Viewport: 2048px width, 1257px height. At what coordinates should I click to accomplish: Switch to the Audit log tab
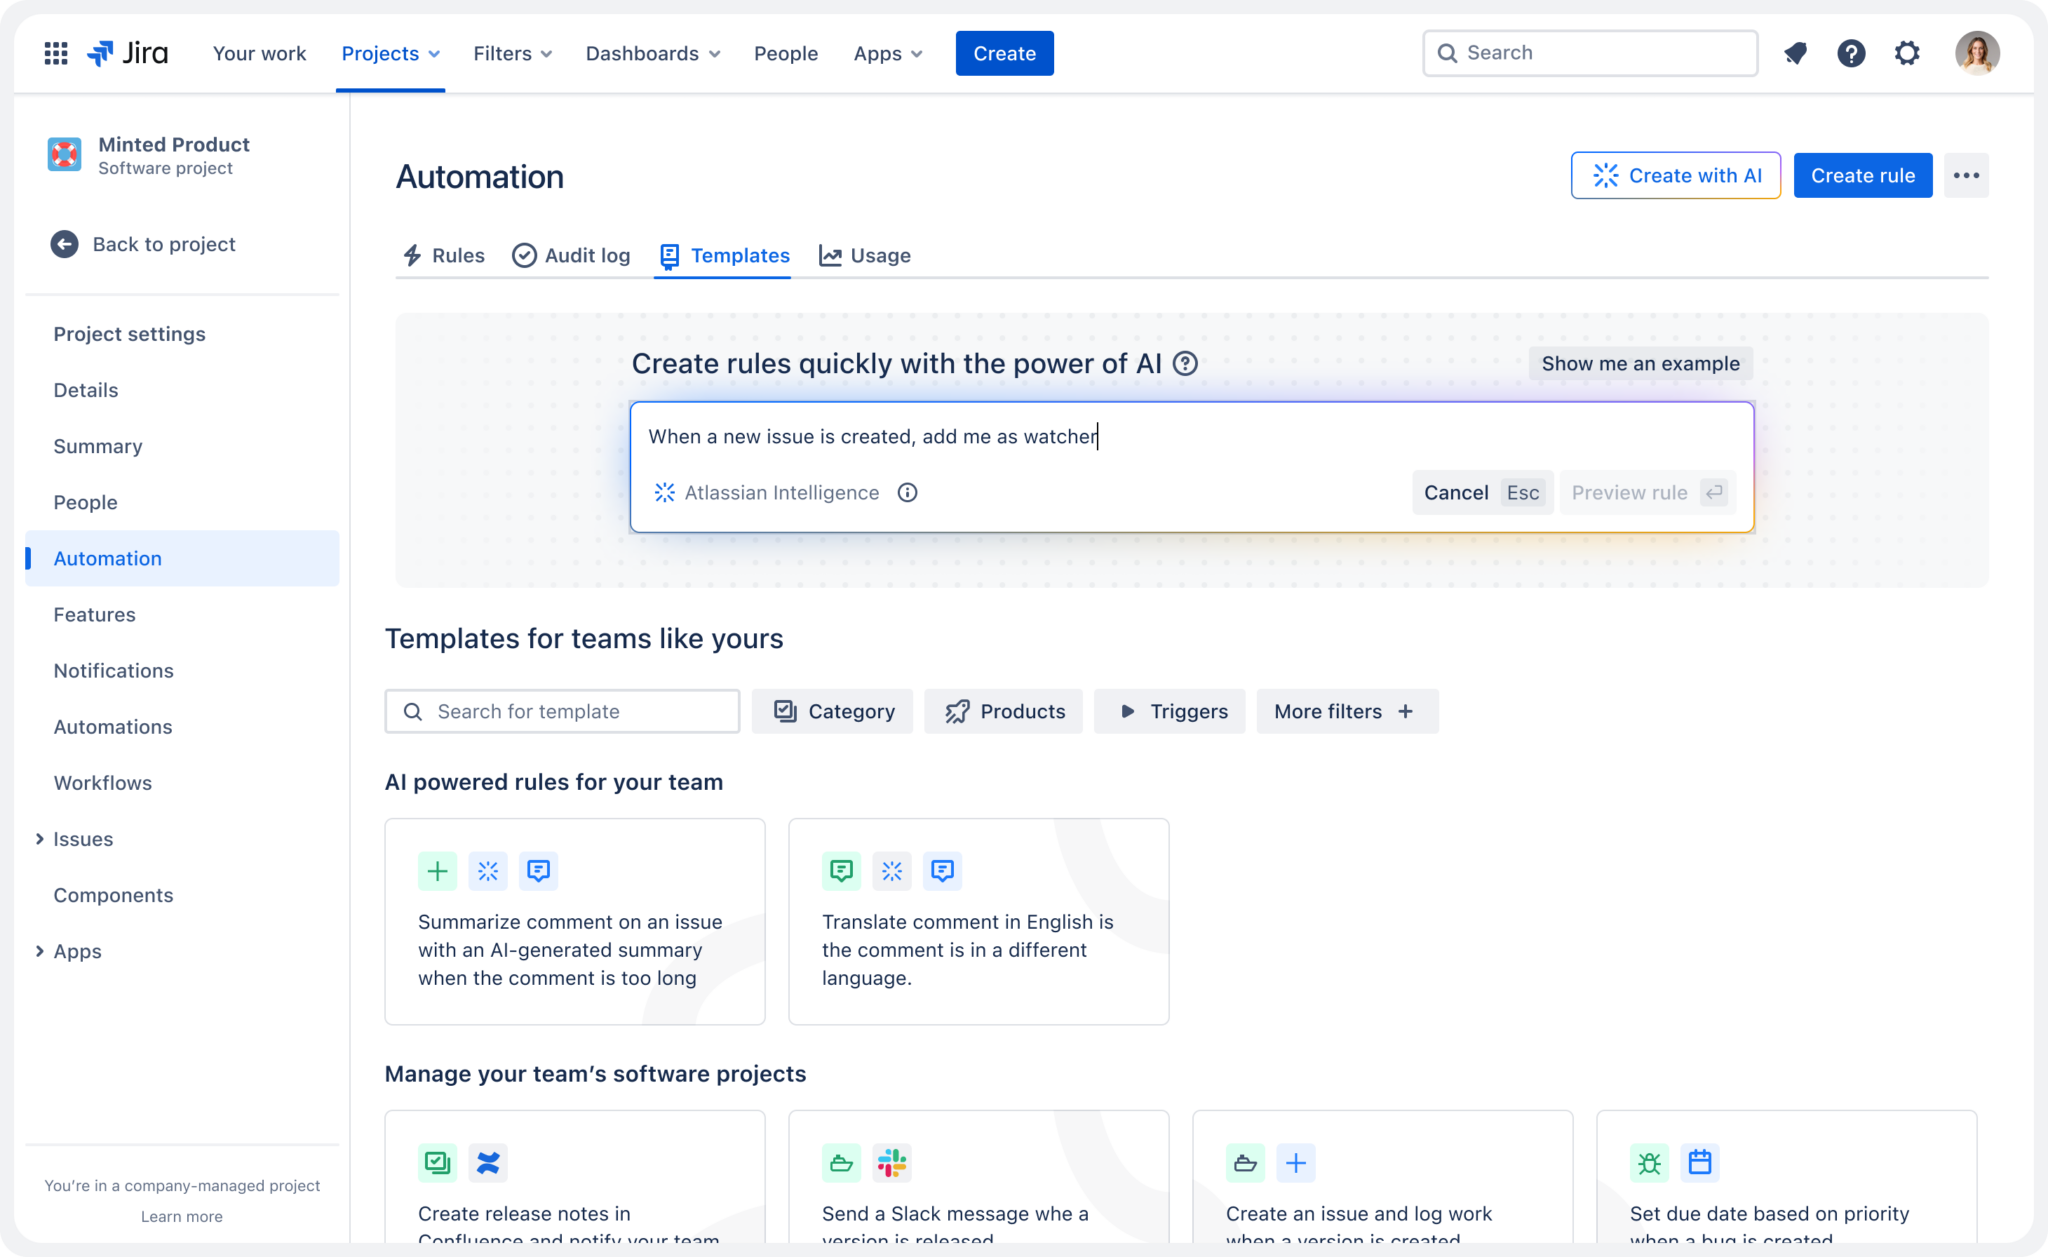571,255
